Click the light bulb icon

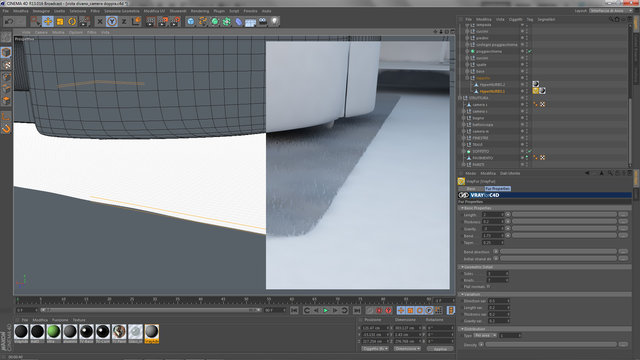click(275, 21)
